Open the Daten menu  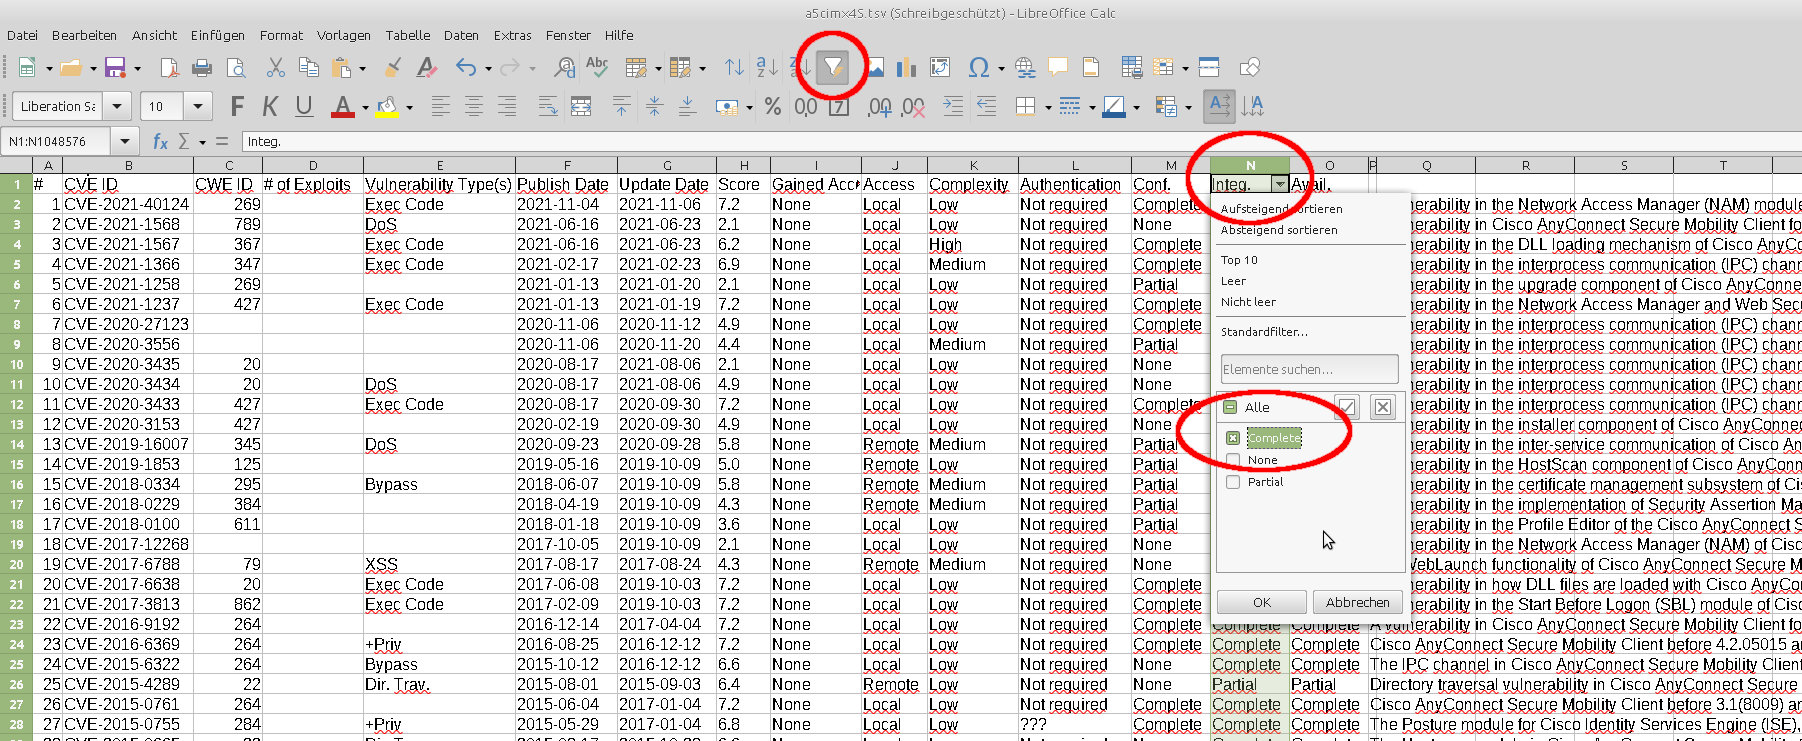[x=461, y=35]
